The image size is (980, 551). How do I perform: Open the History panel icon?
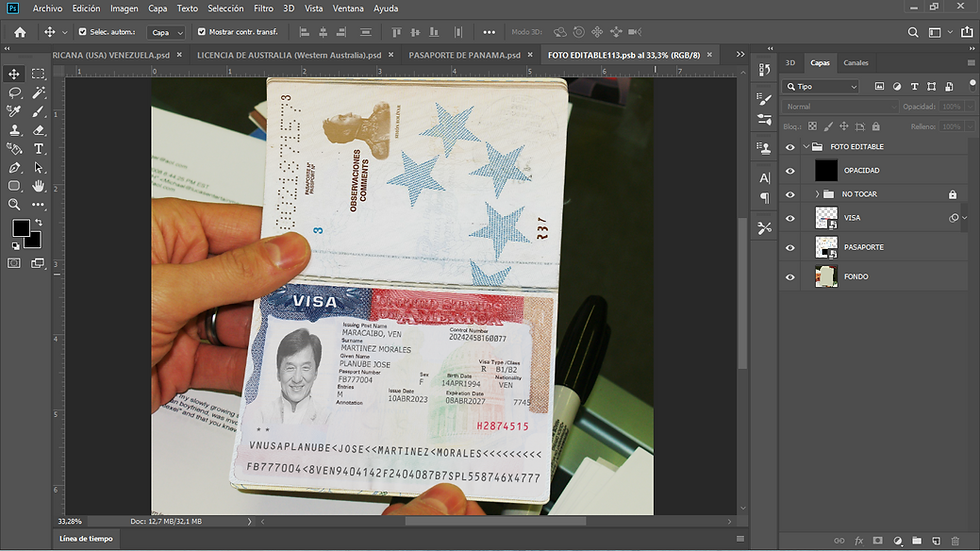tap(764, 70)
